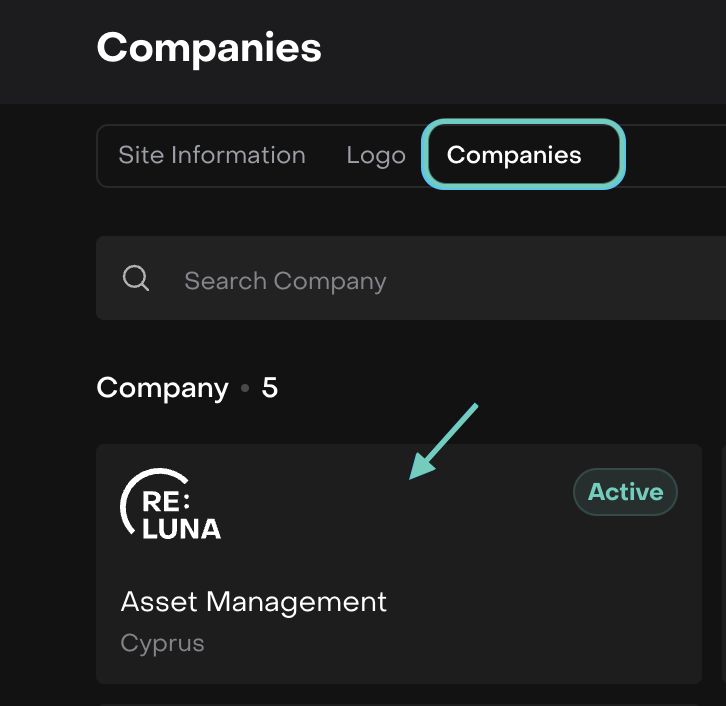The height and width of the screenshot is (706, 726).
Task: Click the magnifier search icon
Action: click(x=136, y=278)
